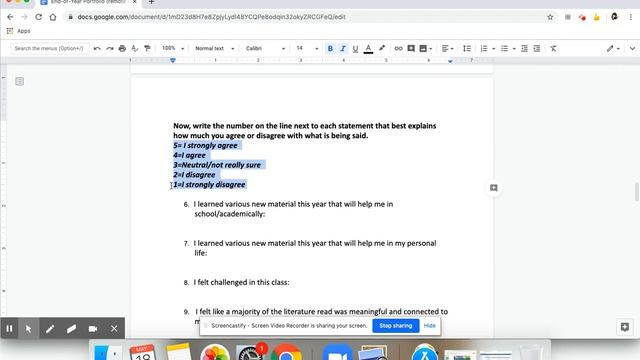640x360 pixels.
Task: Open the text color picker
Action: (368, 49)
